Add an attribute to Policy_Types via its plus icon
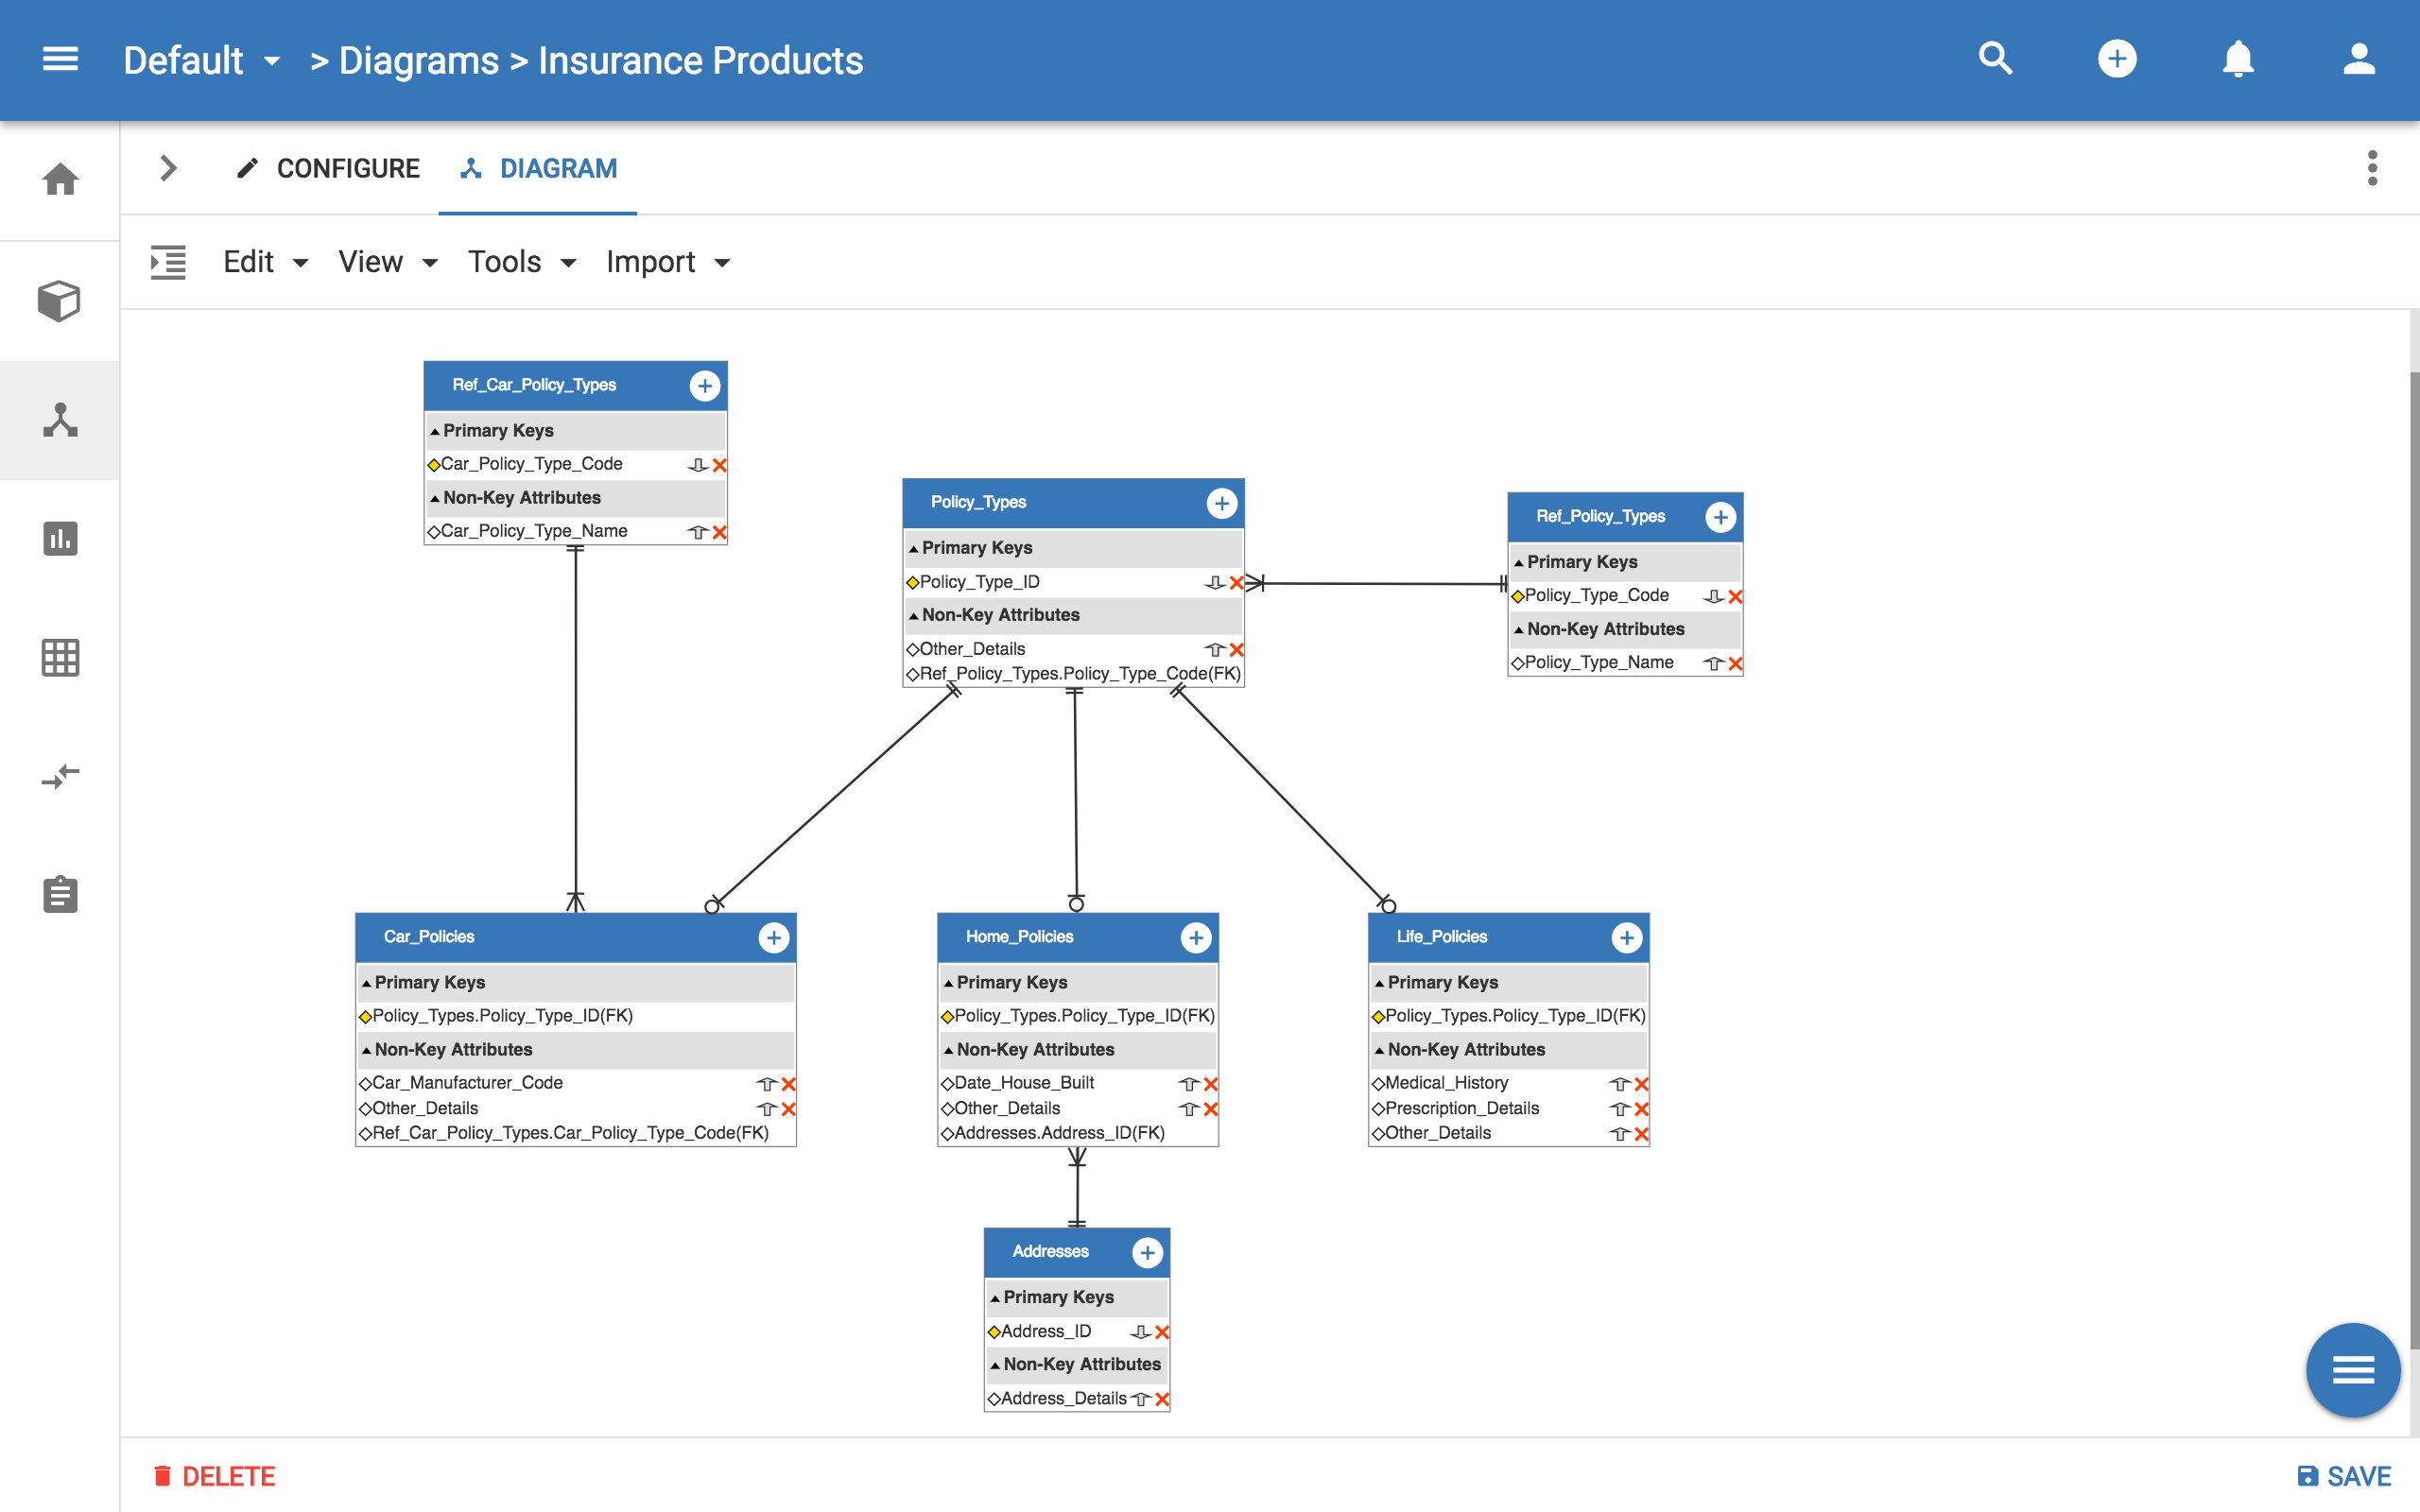2420x1512 pixels. pyautogui.click(x=1222, y=503)
